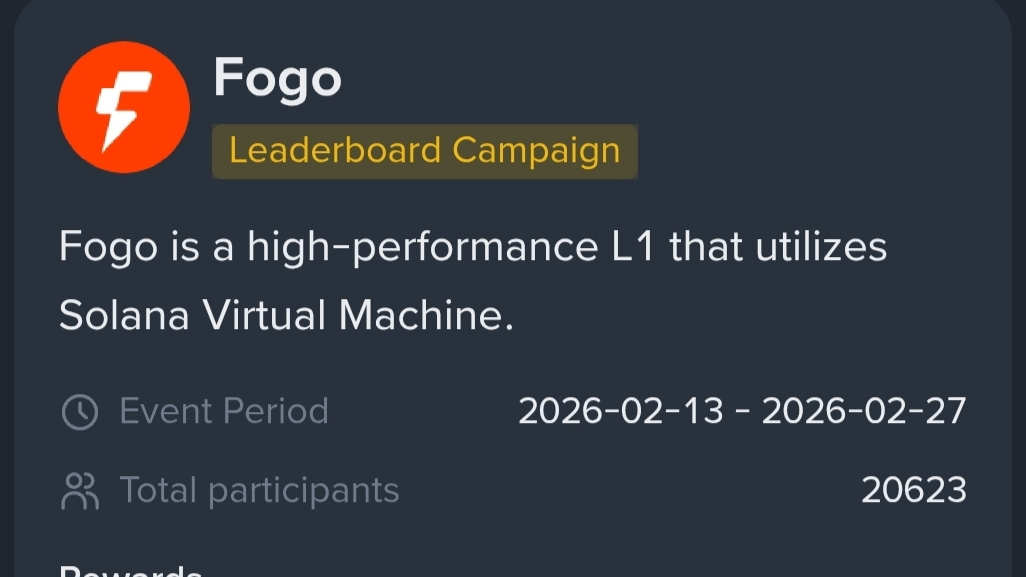Click the phrase high-performance L1
1026x577 pixels.
click(x=450, y=246)
